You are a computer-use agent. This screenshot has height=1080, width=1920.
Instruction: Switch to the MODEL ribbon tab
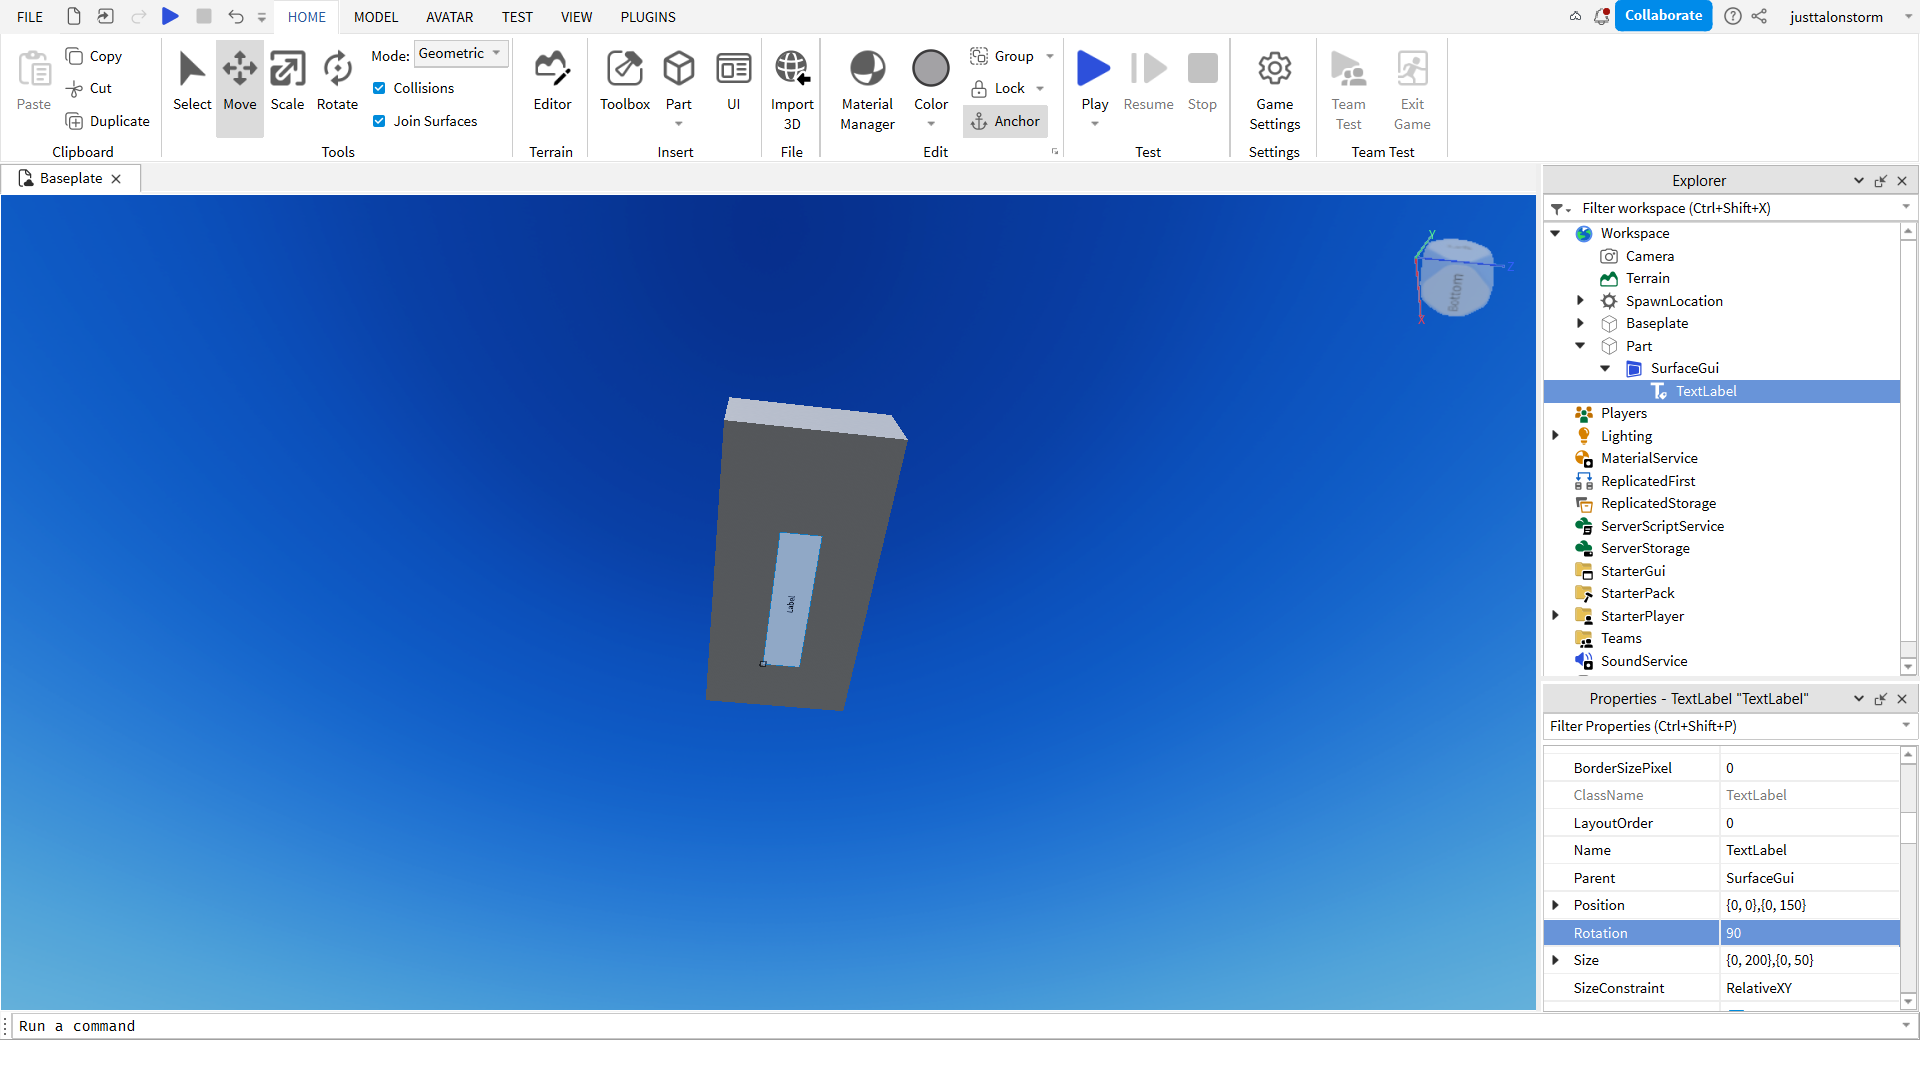tap(375, 17)
